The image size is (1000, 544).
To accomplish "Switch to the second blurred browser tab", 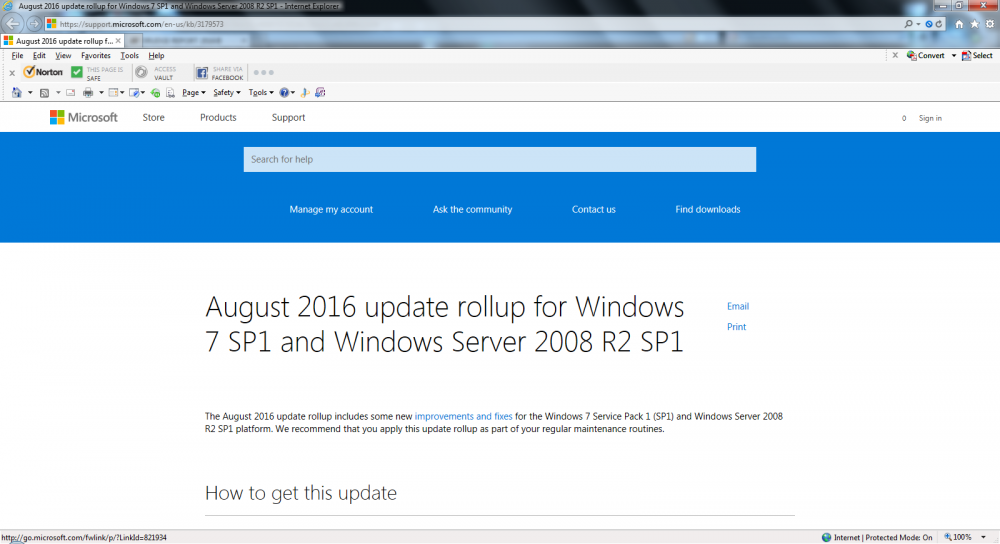I will pos(188,41).
